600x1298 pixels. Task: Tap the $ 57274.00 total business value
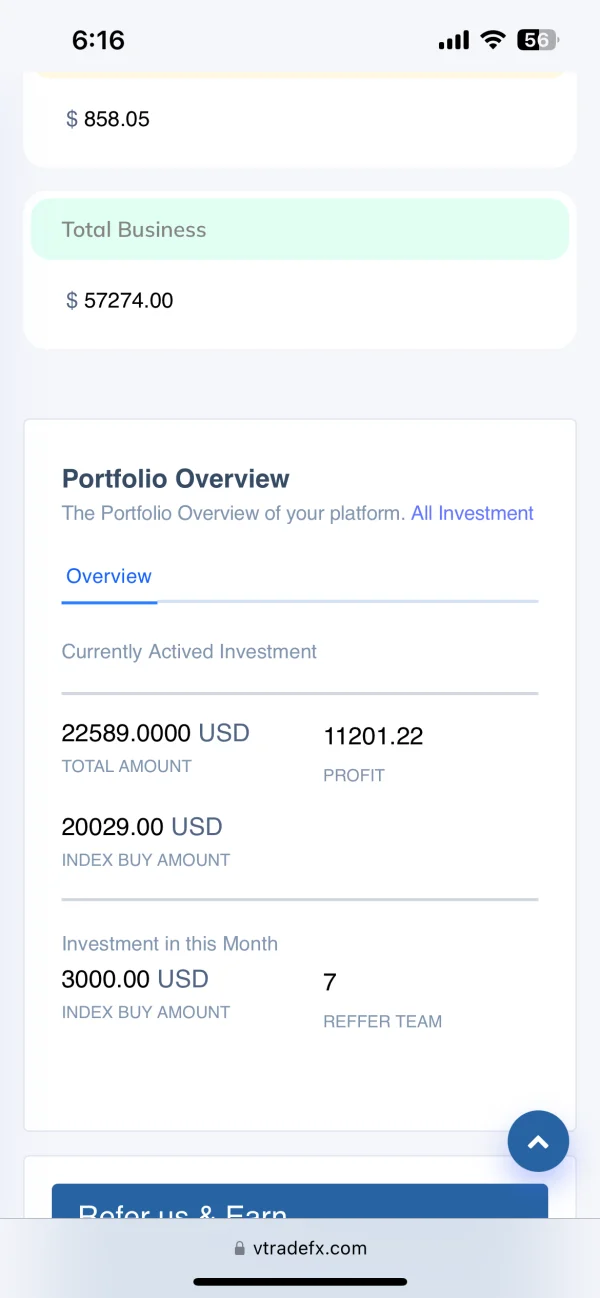point(120,300)
